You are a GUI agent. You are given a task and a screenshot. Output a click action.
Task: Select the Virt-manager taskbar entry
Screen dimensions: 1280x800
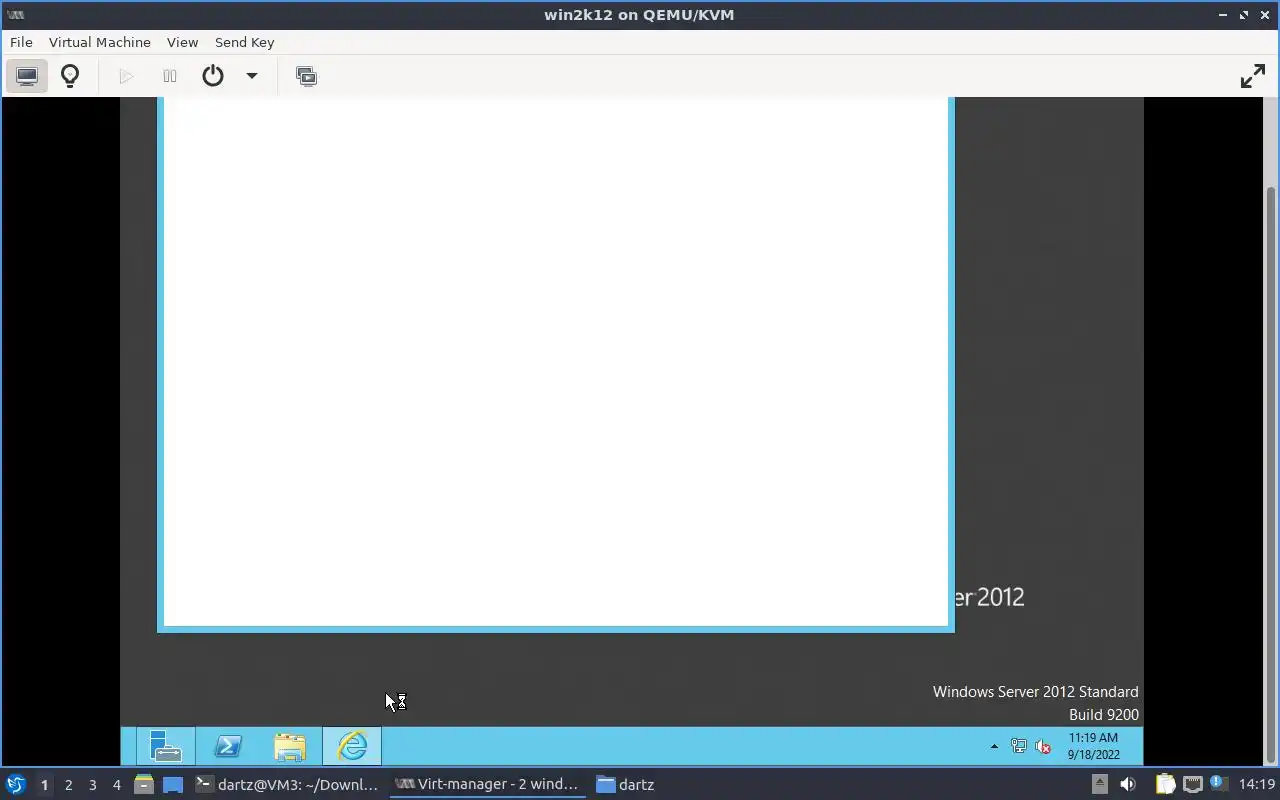(488, 785)
